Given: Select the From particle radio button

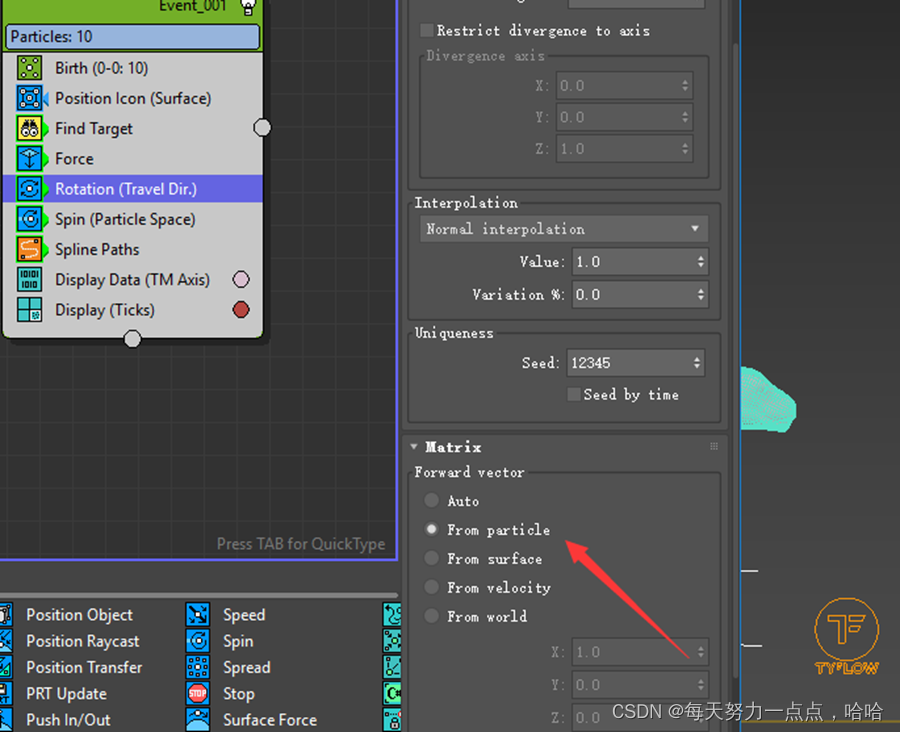Looking at the screenshot, I should pos(432,529).
